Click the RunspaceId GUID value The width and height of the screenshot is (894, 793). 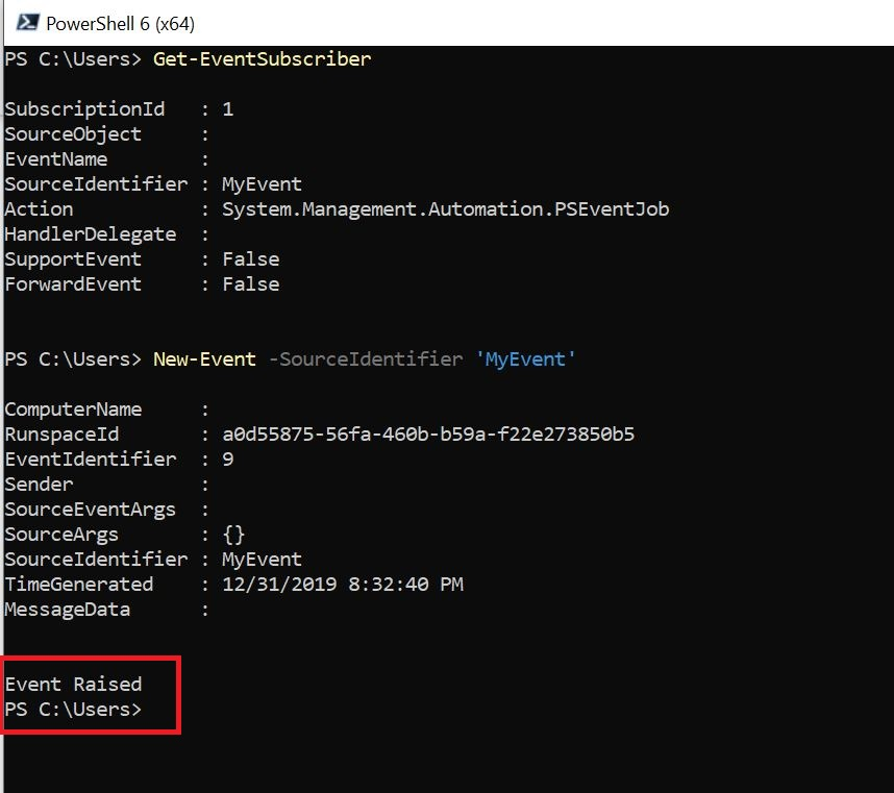click(428, 434)
